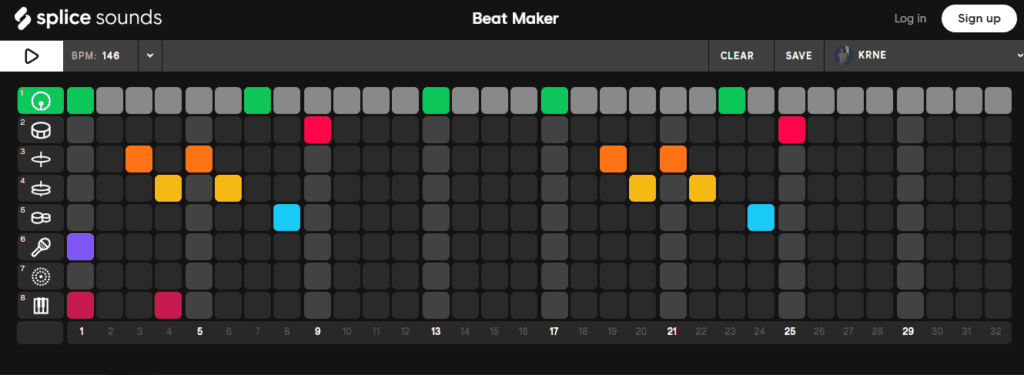Click step number 32 label
This screenshot has width=1024, height=375.
coord(996,332)
